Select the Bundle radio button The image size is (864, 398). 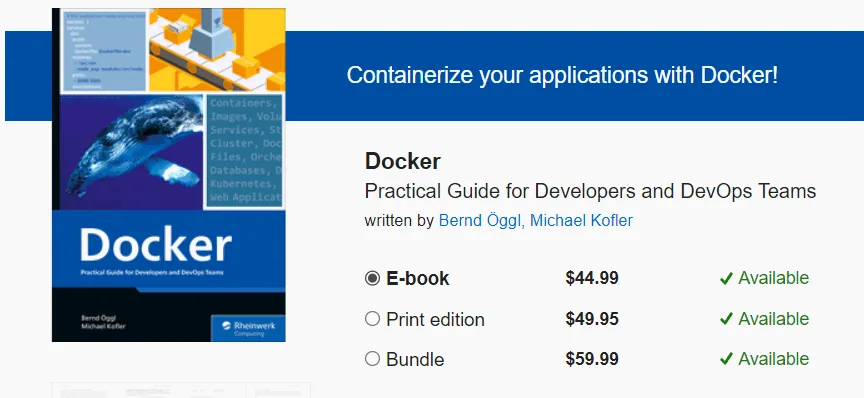[x=372, y=359]
